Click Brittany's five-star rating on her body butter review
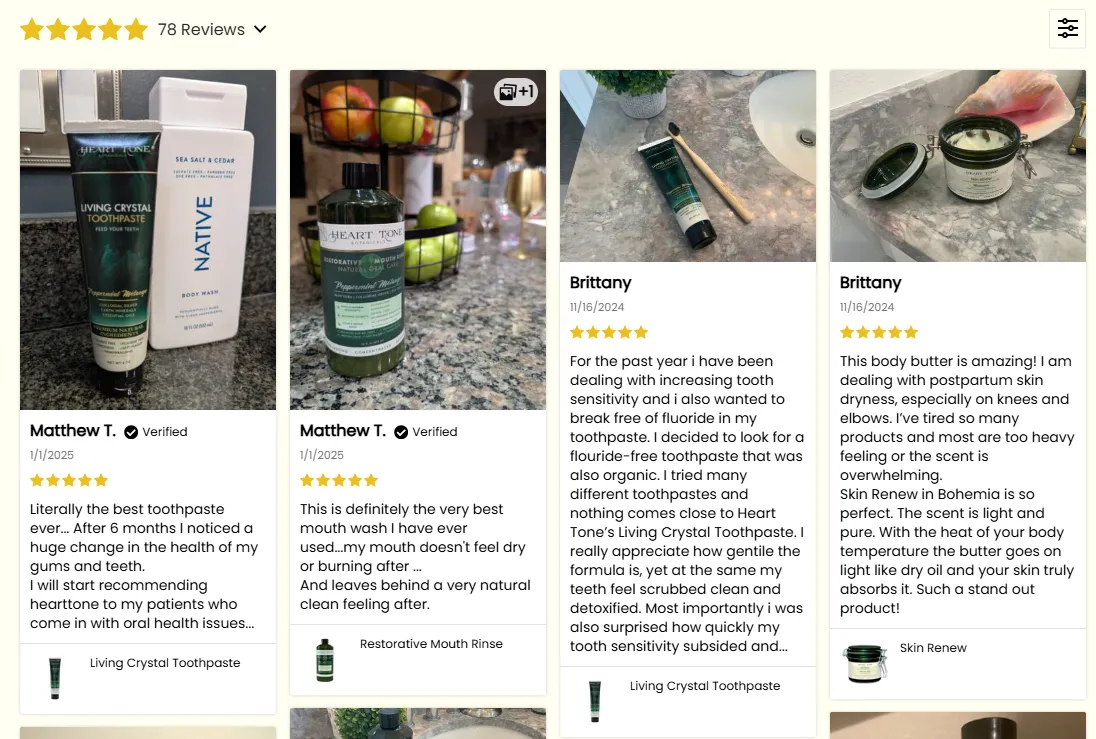Screen dimensions: 1096x739 click(x=878, y=332)
